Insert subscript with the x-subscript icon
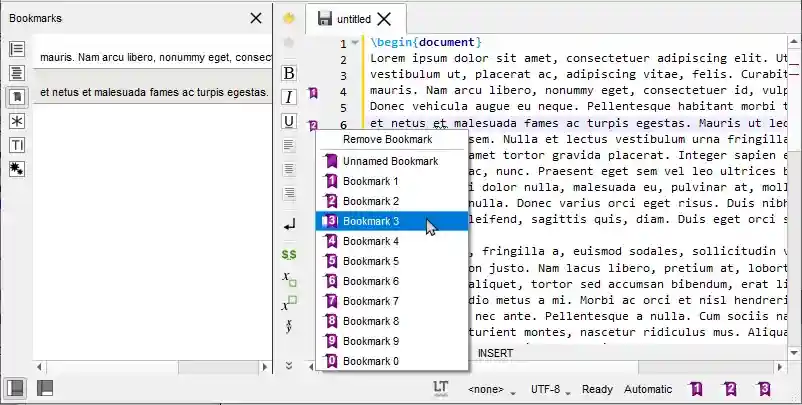The width and height of the screenshot is (802, 405). pyautogui.click(x=289, y=279)
